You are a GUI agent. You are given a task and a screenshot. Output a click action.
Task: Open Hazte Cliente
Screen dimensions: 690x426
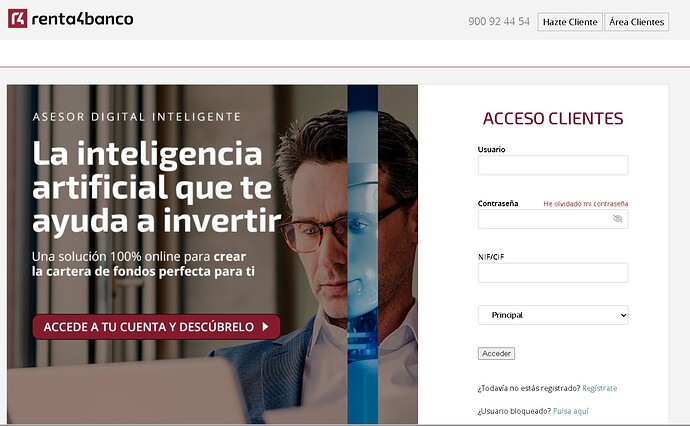pos(570,22)
